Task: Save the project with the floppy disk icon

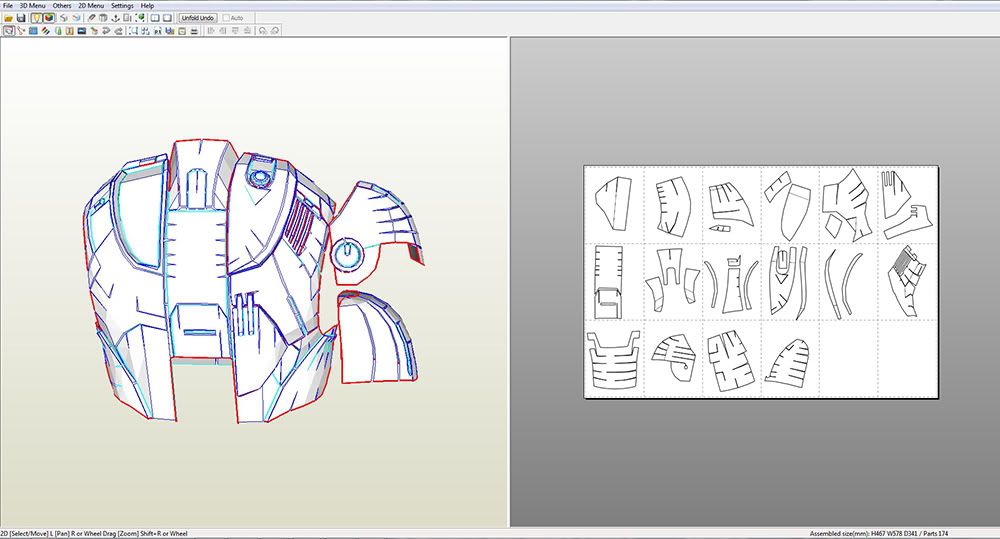Action: [x=21, y=18]
